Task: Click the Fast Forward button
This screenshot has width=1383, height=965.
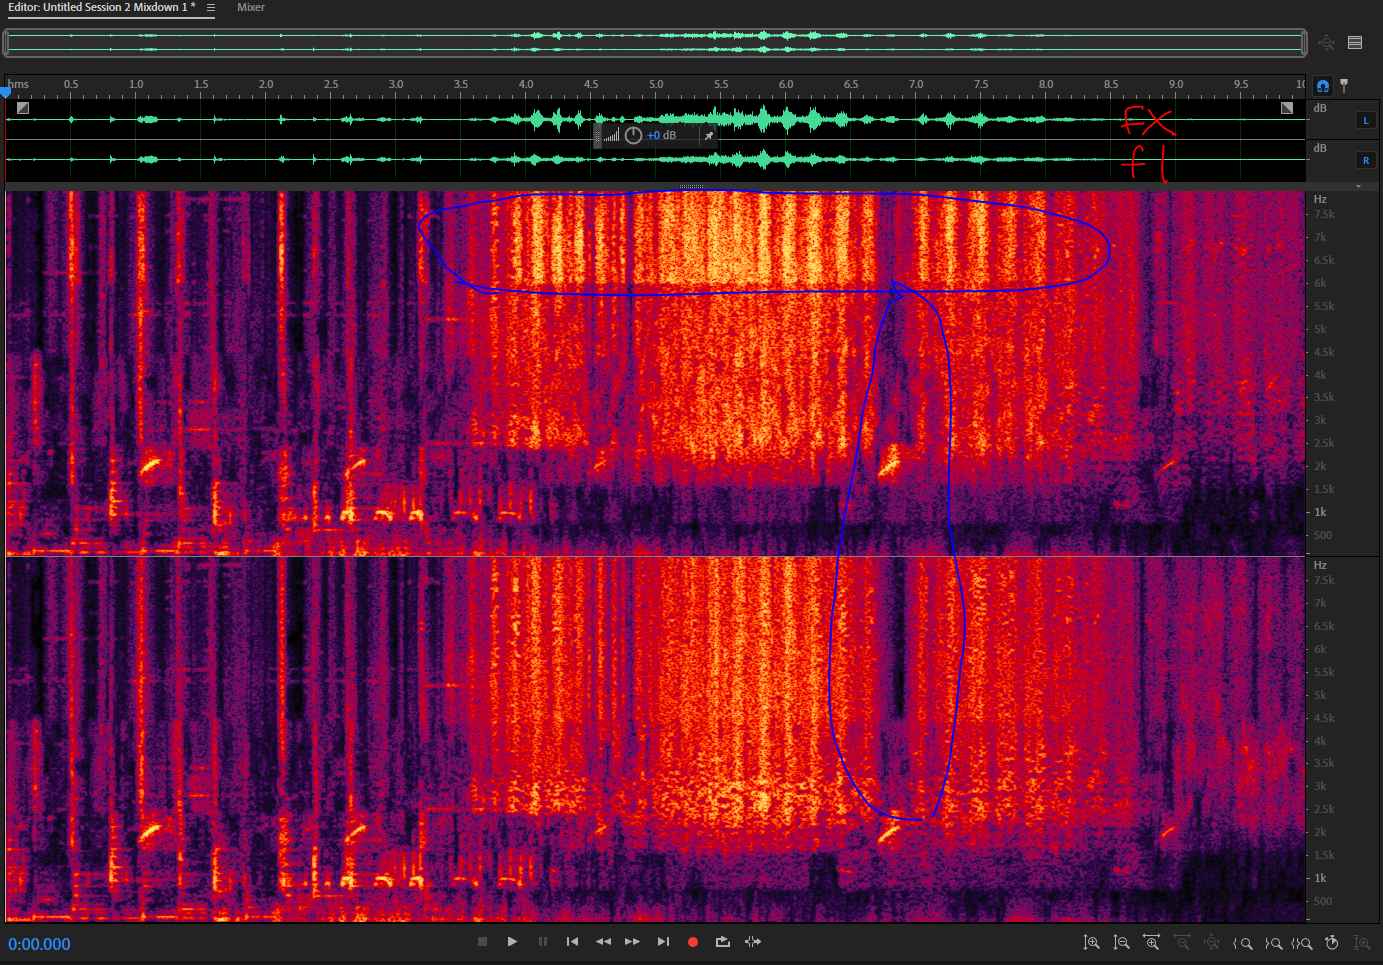Action: point(632,942)
